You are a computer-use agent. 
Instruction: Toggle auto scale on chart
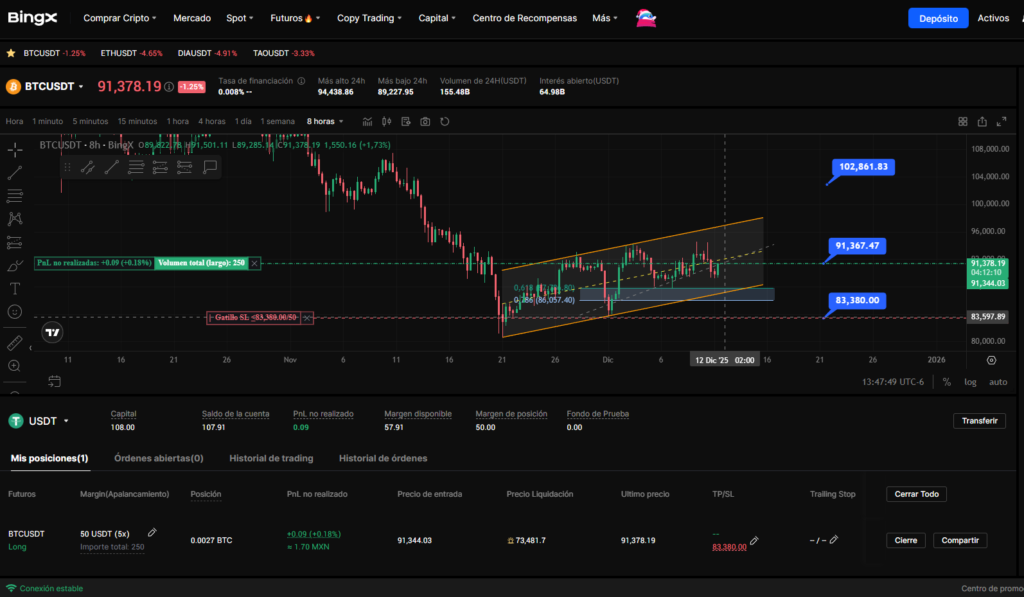point(998,382)
